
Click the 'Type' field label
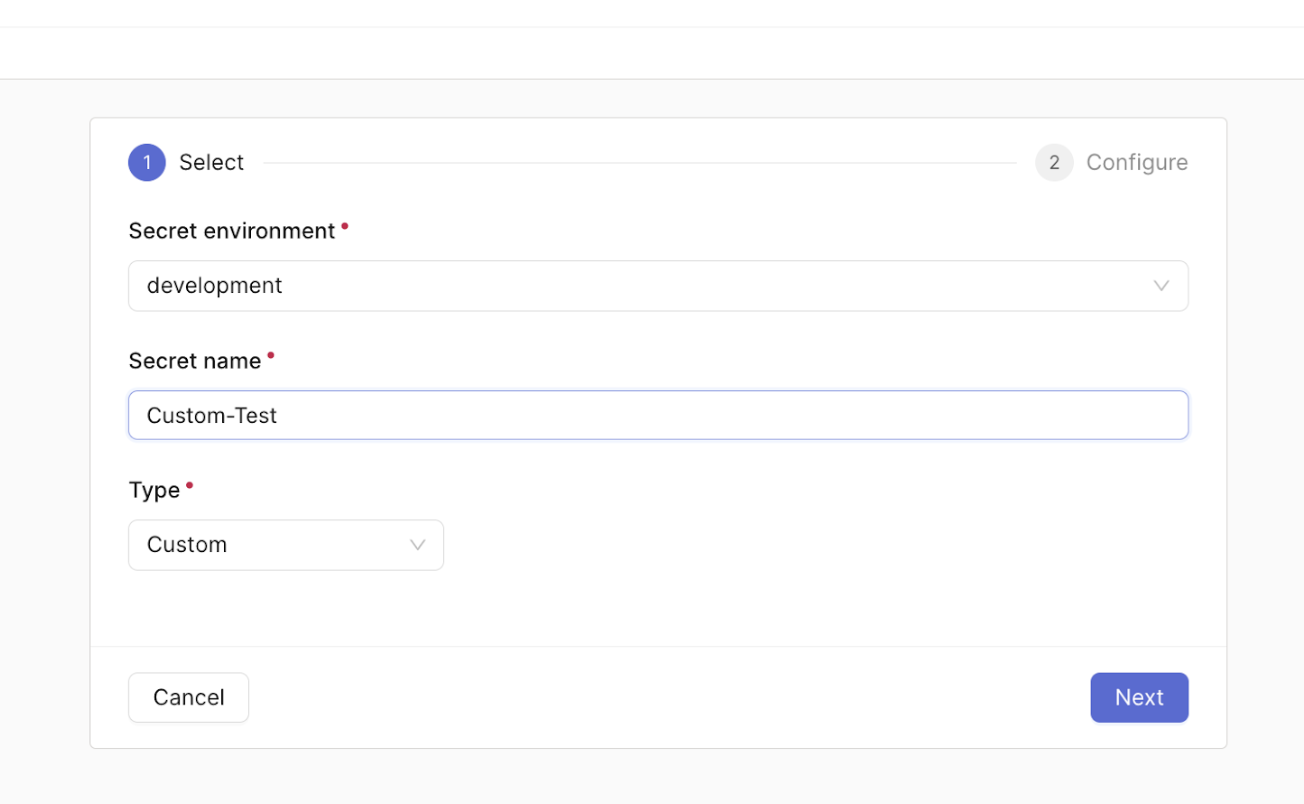pos(154,490)
